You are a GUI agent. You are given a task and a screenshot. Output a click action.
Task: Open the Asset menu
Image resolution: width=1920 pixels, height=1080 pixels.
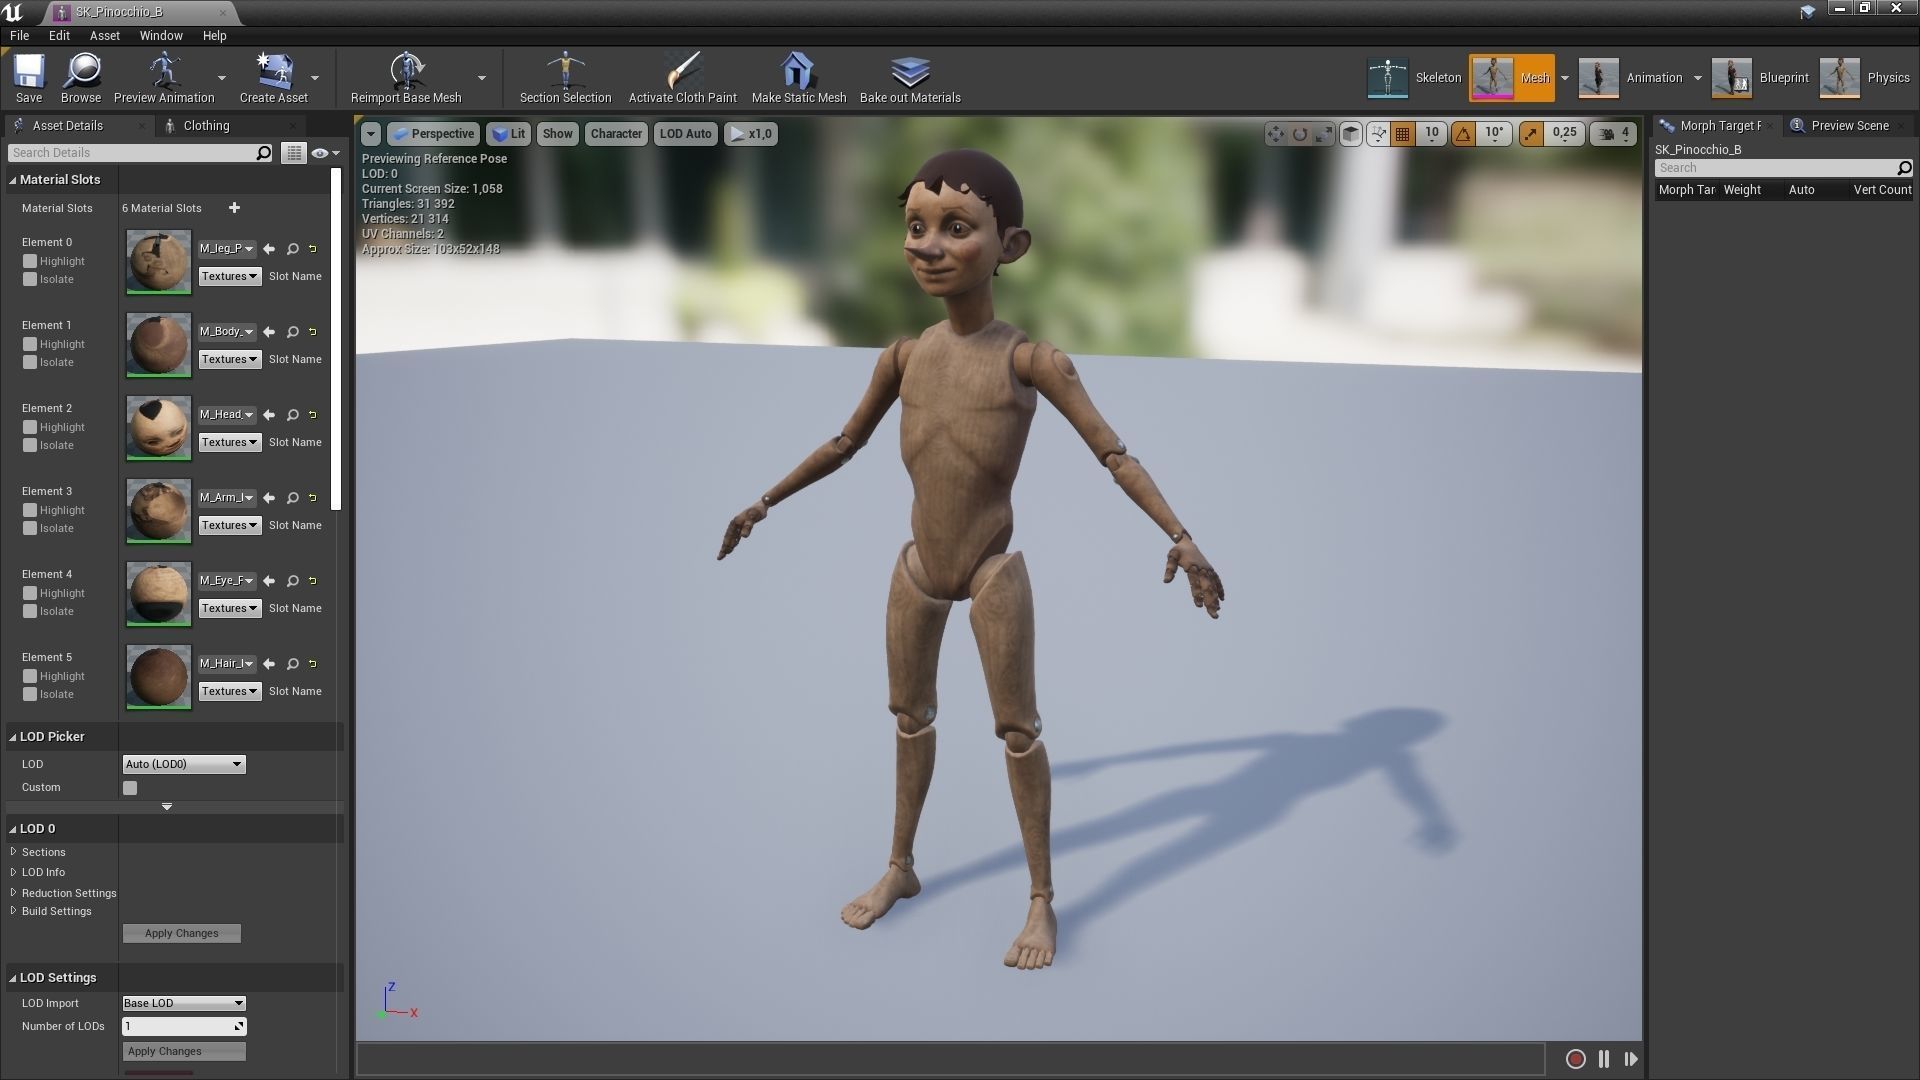coord(105,35)
